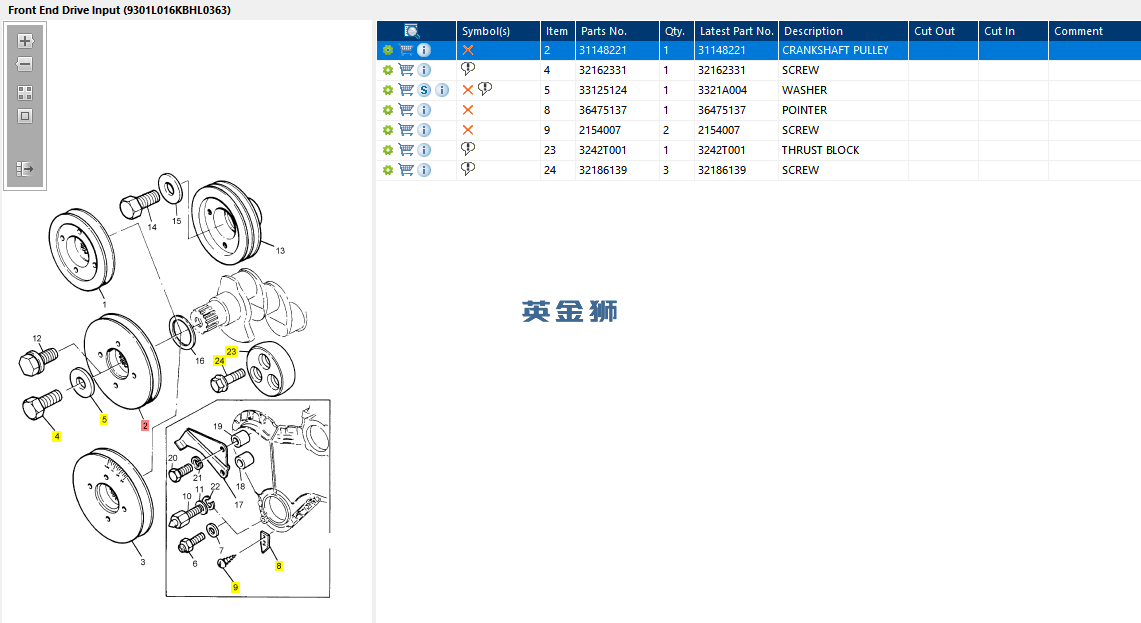
Task: Add POINTER to shopping cart
Action: click(406, 110)
